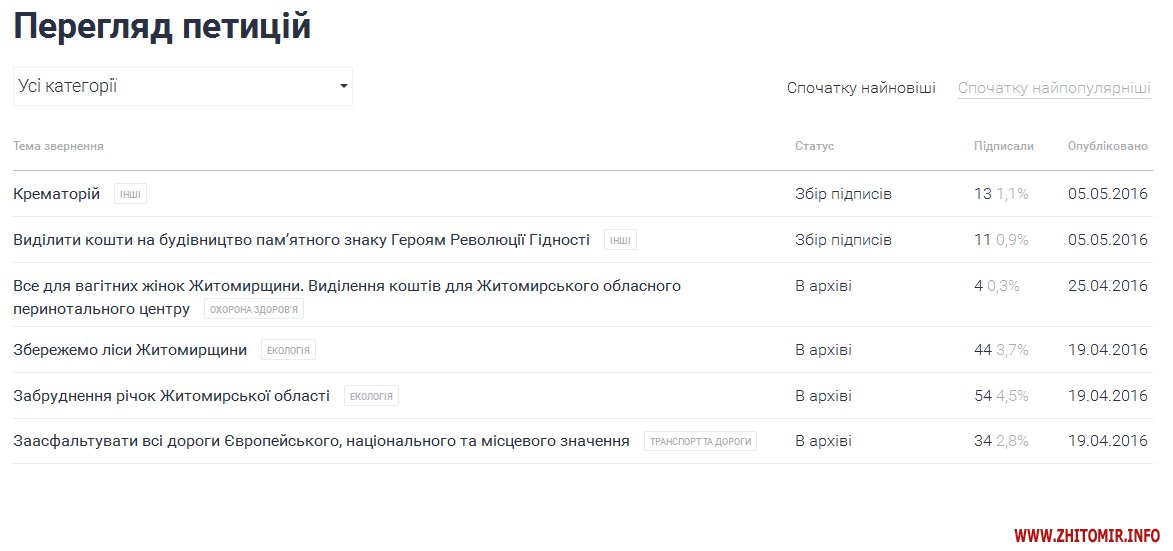Sort by Спочатку найпопулярніші
1173x551 pixels.
tap(1054, 88)
